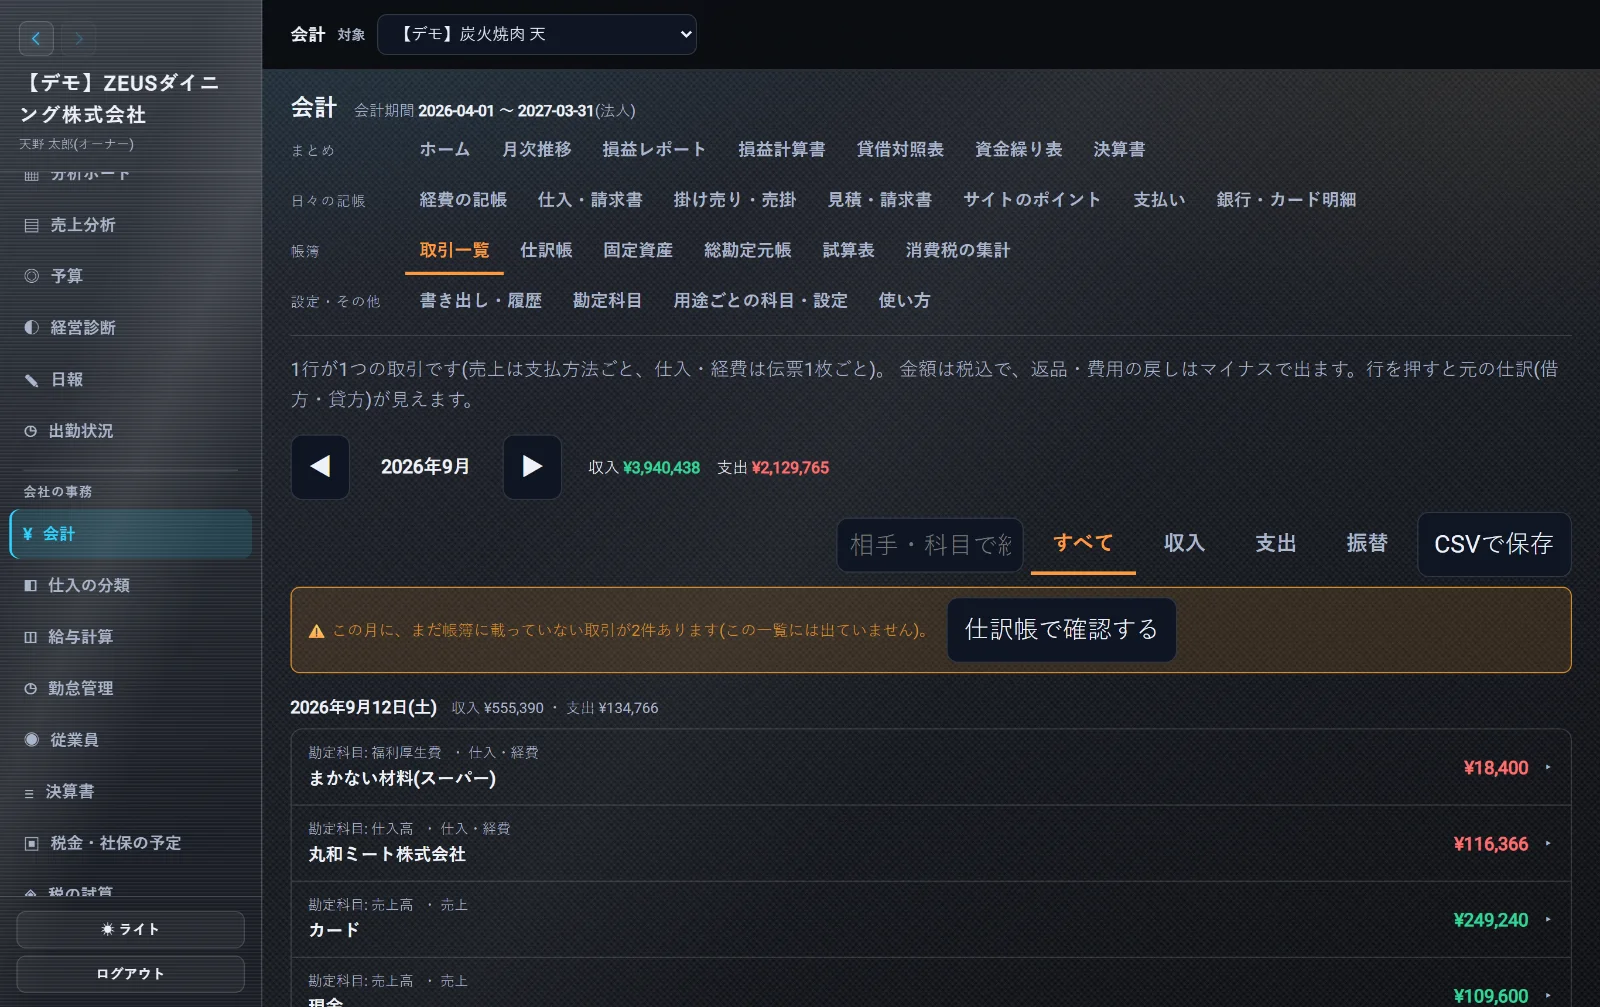1600x1007 pixels.
Task: Open the 勘定科目 settings tab
Action: tap(607, 301)
